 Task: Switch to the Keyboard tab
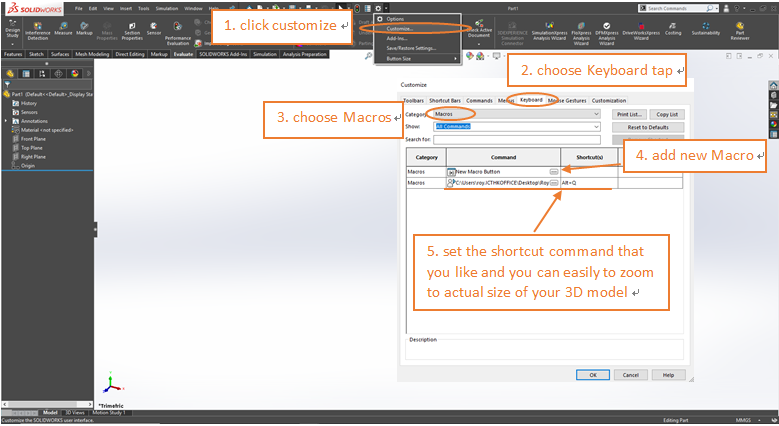(x=530, y=100)
